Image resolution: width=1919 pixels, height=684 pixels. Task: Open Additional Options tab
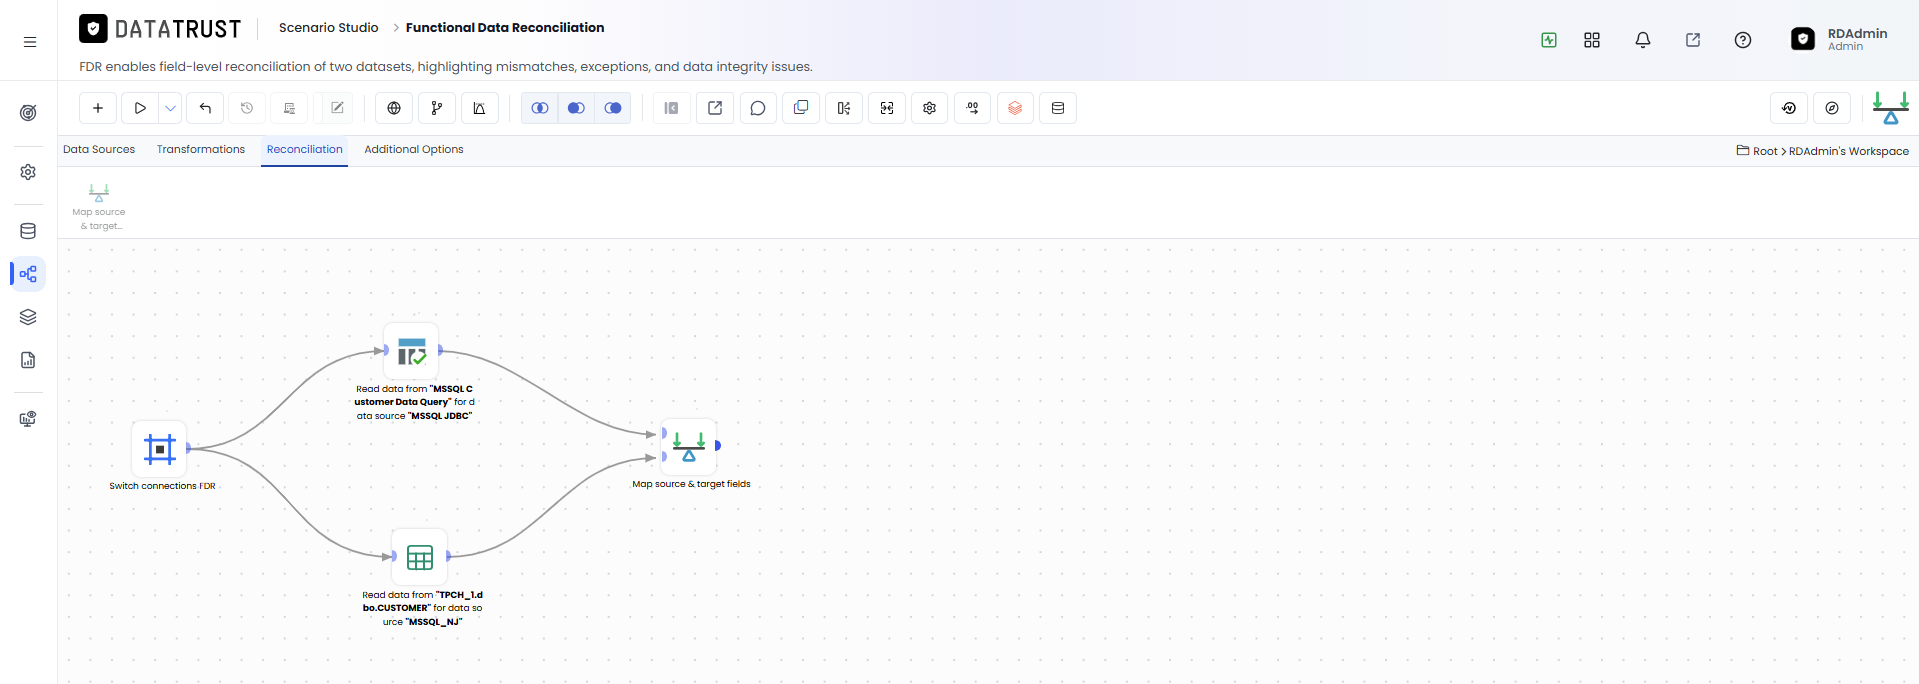click(x=414, y=150)
